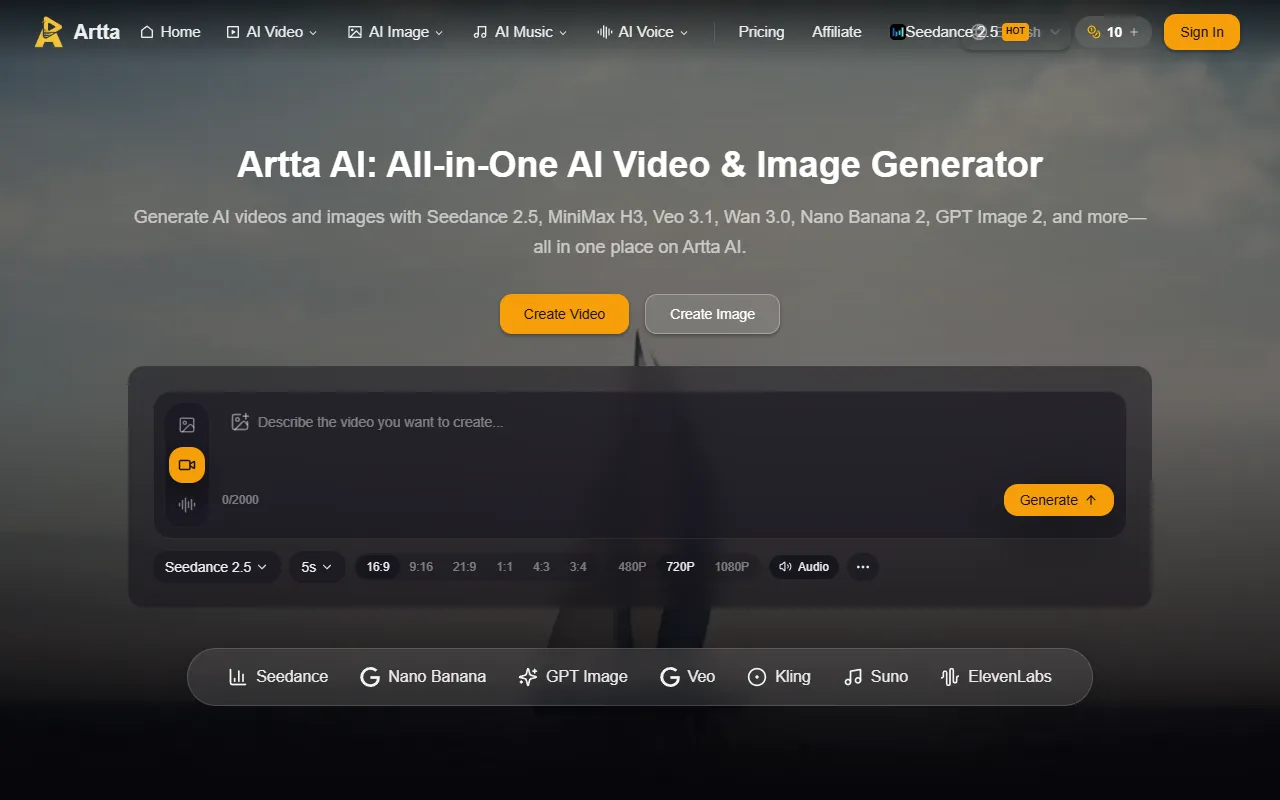Screen dimensions: 1280x800
Task: Click the Generate button
Action: click(1059, 500)
